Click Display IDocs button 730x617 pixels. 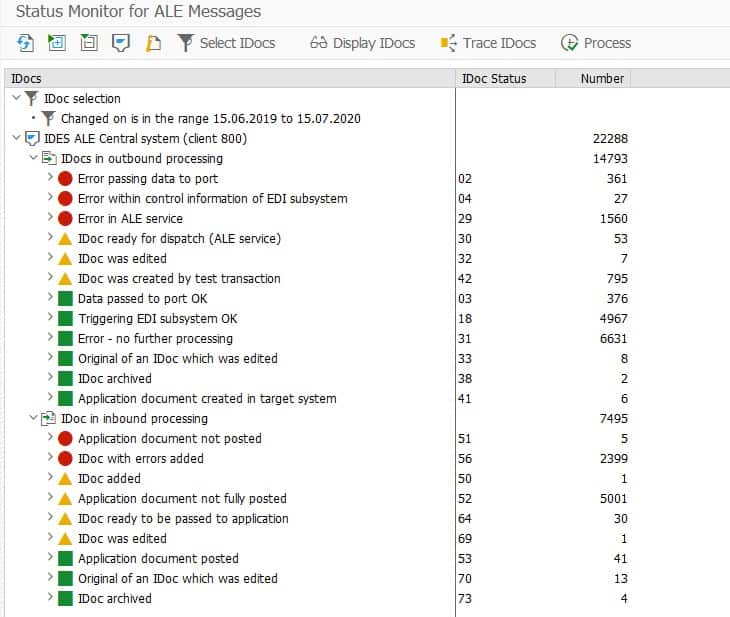[x=362, y=43]
